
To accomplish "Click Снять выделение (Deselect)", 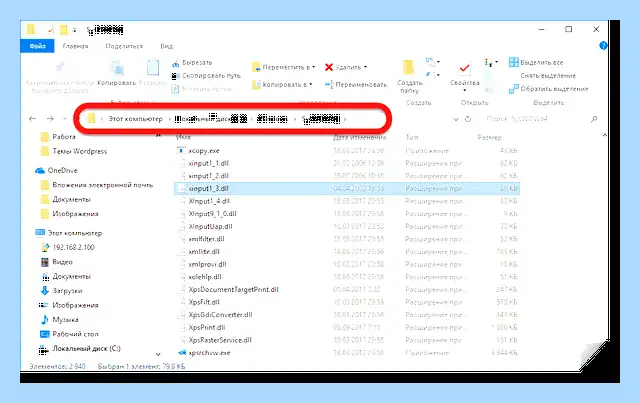I will [548, 76].
